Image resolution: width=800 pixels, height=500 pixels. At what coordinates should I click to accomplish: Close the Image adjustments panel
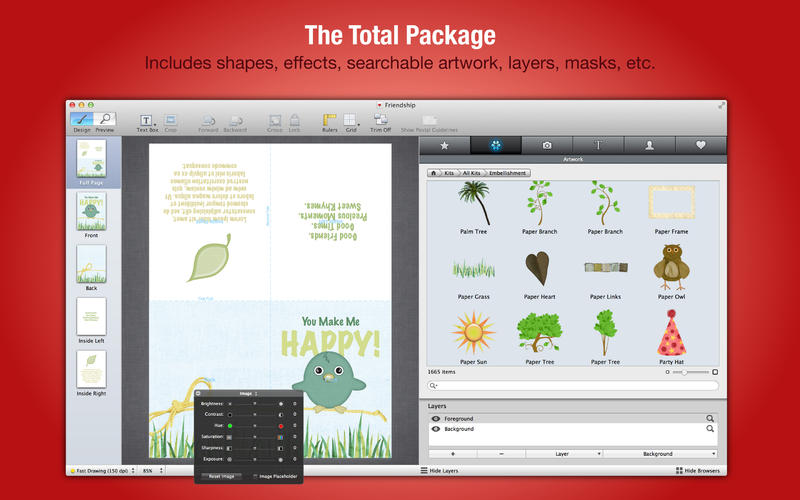[198, 393]
